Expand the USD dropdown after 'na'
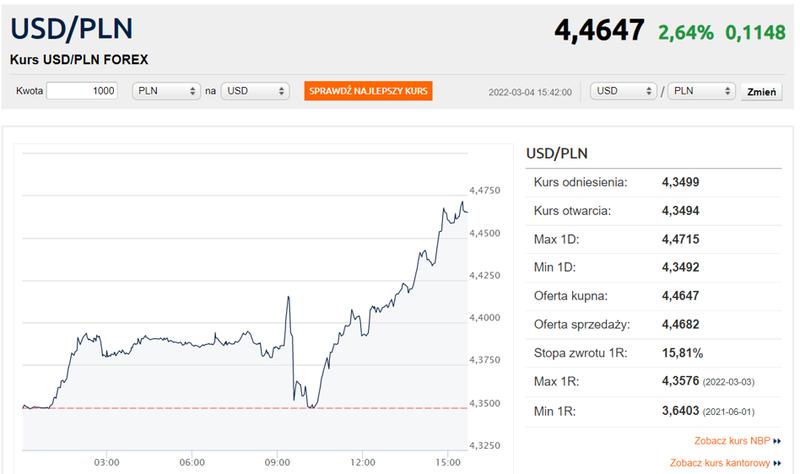This screenshot has height=474, width=800. (x=253, y=91)
